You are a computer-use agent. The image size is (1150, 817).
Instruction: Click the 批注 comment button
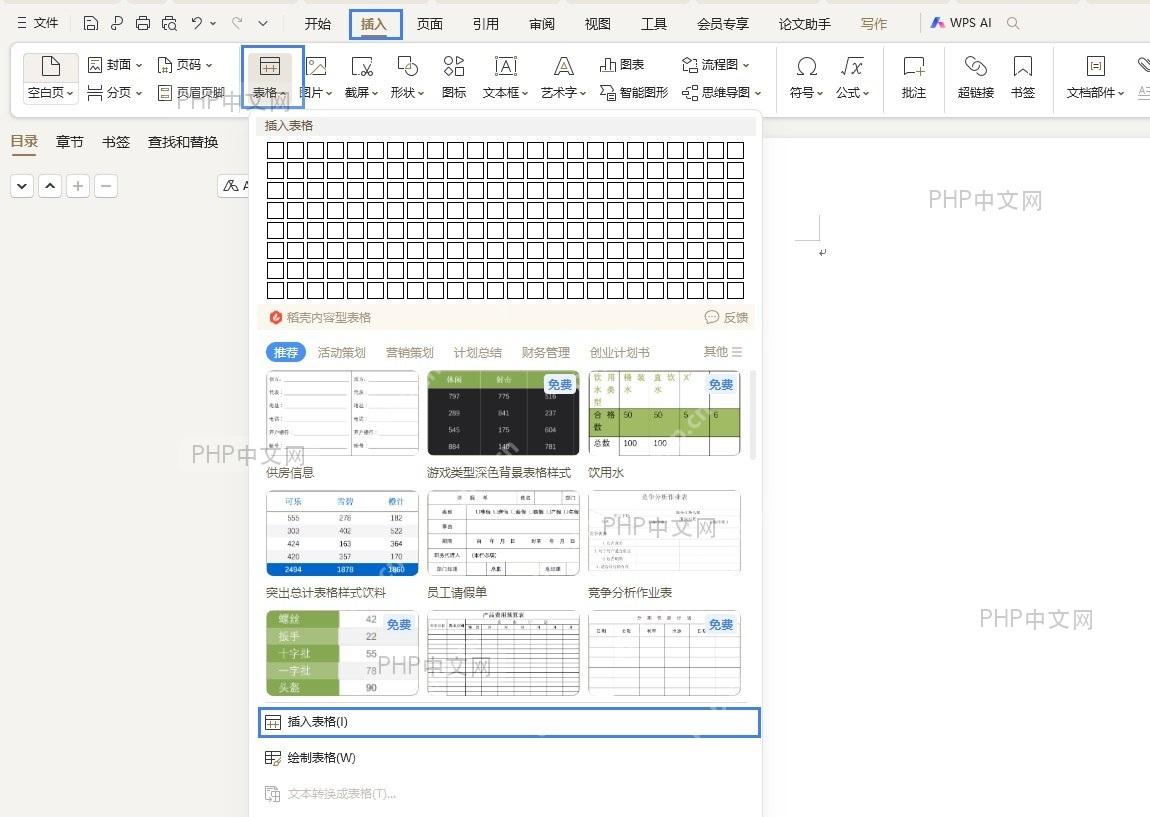click(914, 77)
